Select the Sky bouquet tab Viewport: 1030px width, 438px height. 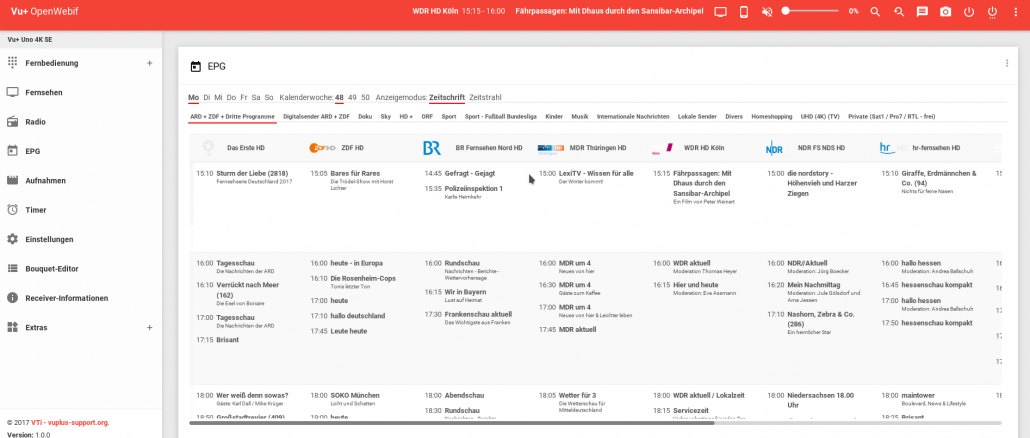(x=386, y=117)
